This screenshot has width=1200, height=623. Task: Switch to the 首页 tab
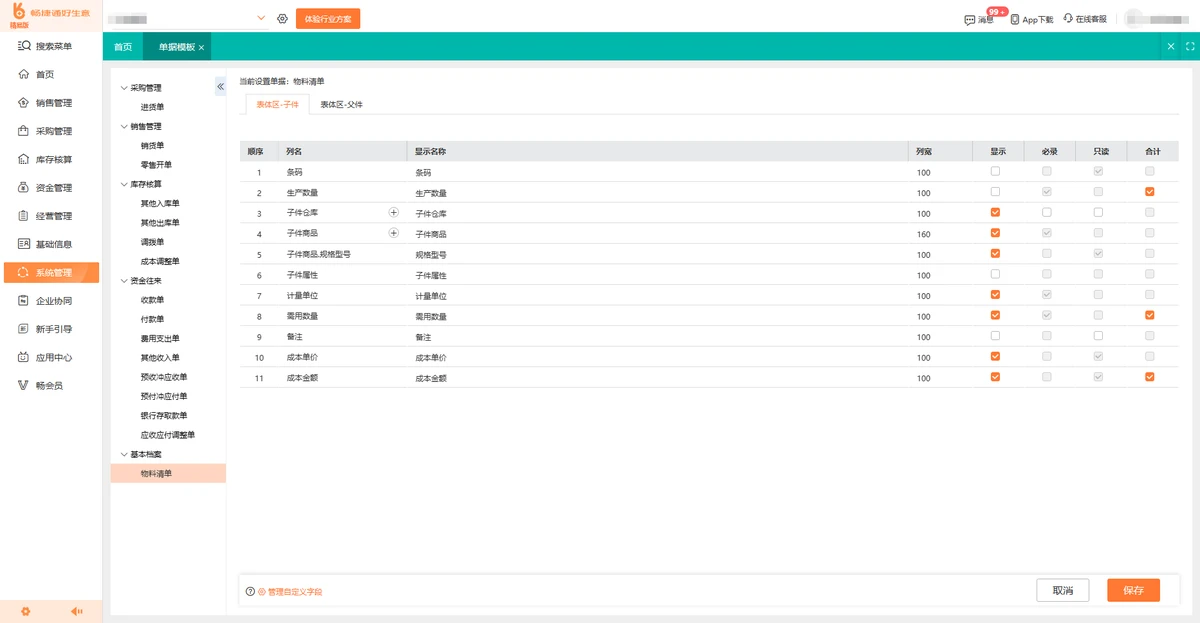pyautogui.click(x=123, y=47)
